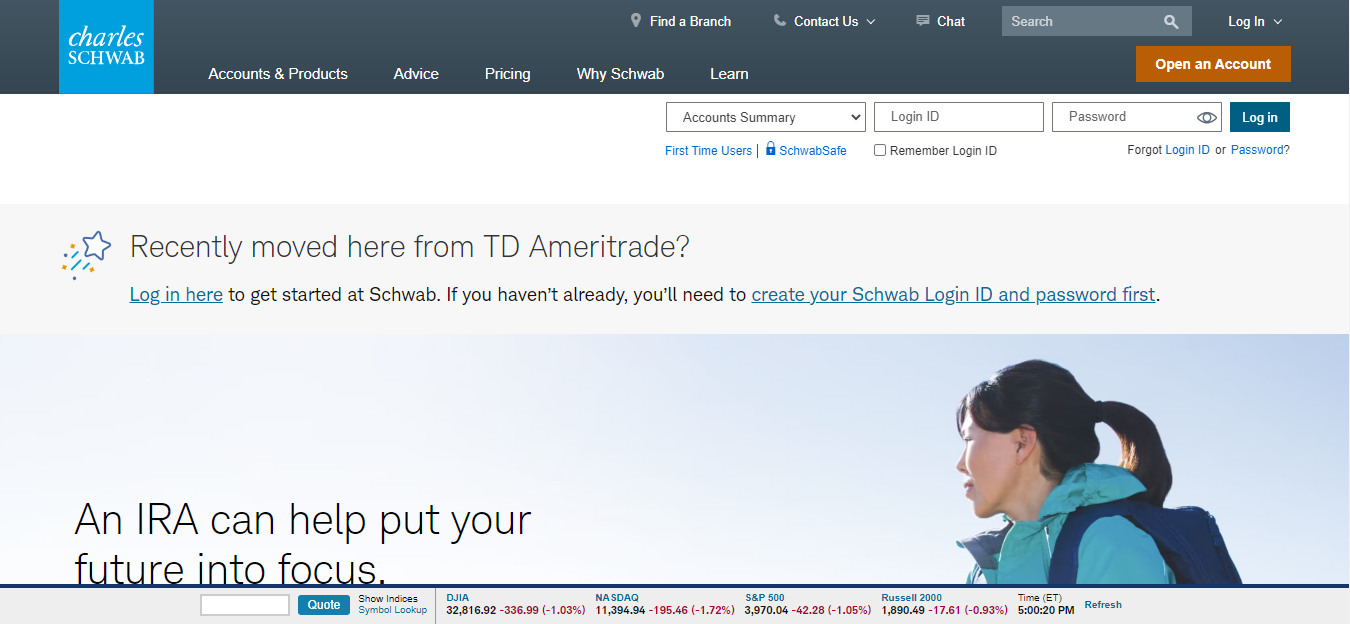The width and height of the screenshot is (1350, 624).
Task: Click the Russell 2000 index label
Action: pos(912,598)
